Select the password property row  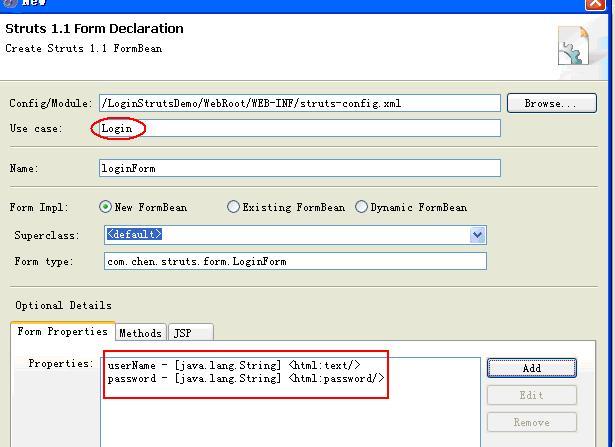pos(246,378)
